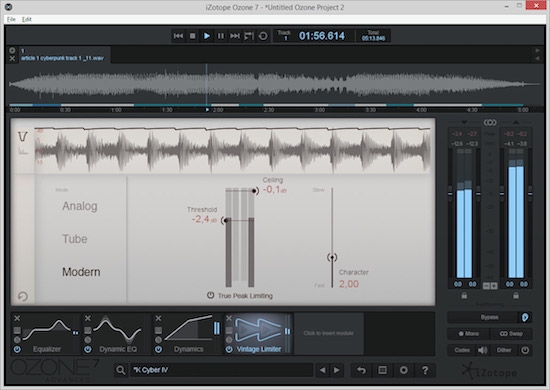Click the speaker icon beside Codec
This screenshot has height=390, width=550.
[x=483, y=350]
